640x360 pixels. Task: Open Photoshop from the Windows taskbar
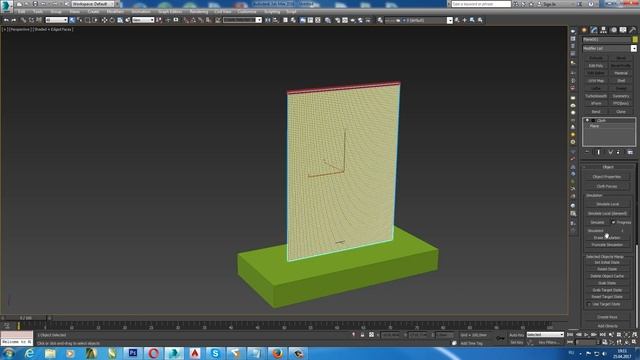pyautogui.click(x=133, y=353)
